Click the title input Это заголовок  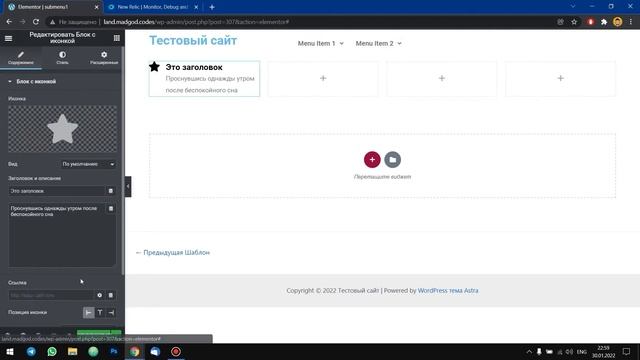click(x=56, y=191)
